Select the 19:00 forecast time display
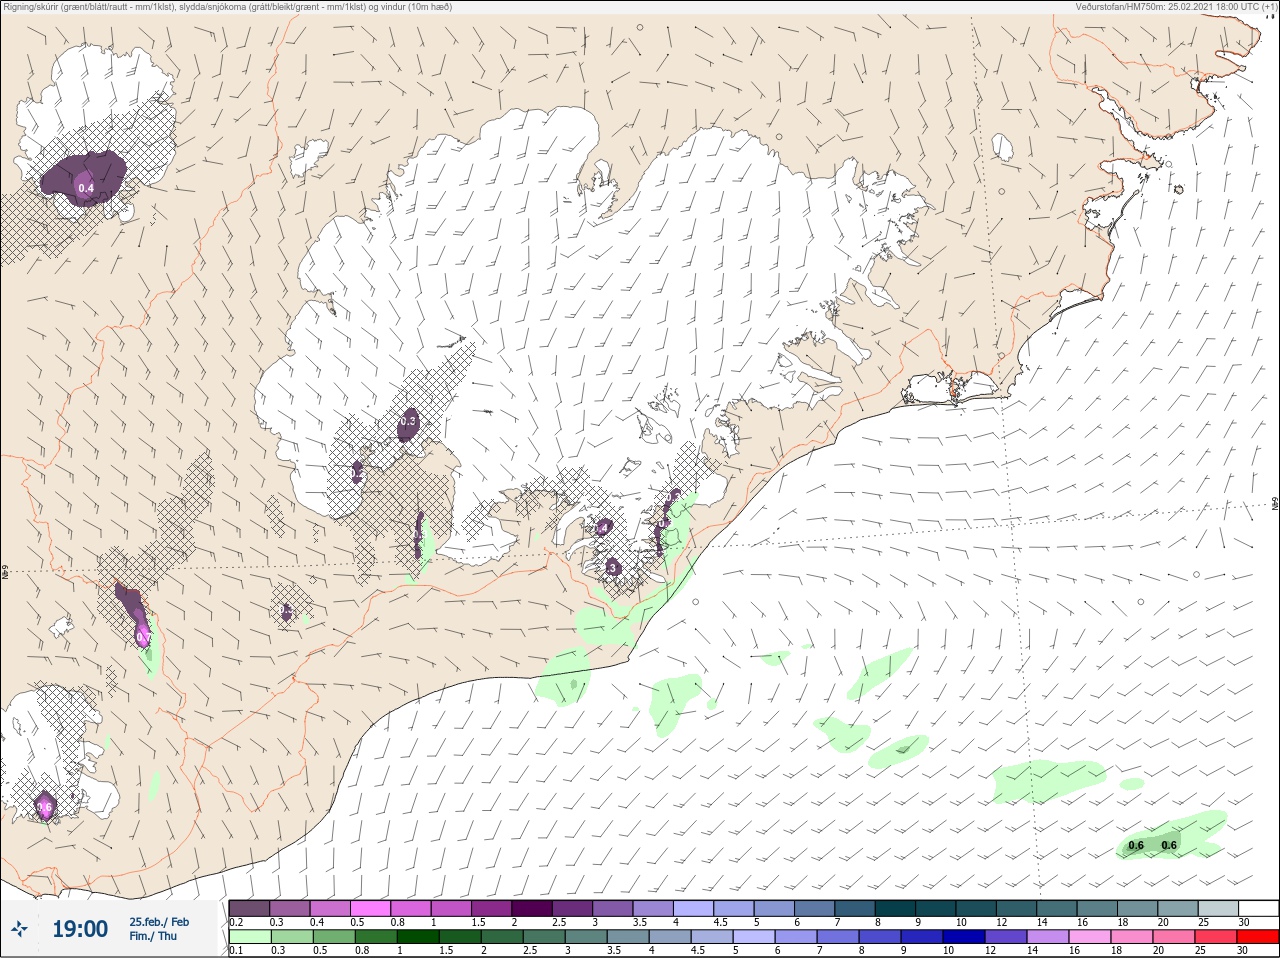 (x=80, y=929)
